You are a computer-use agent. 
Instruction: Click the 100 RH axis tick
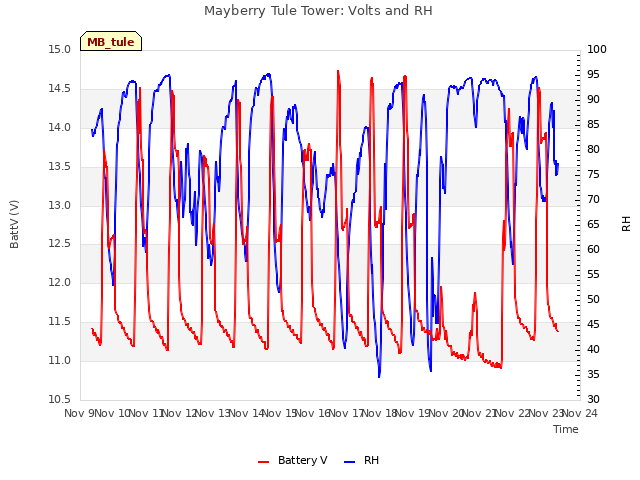tap(596, 50)
